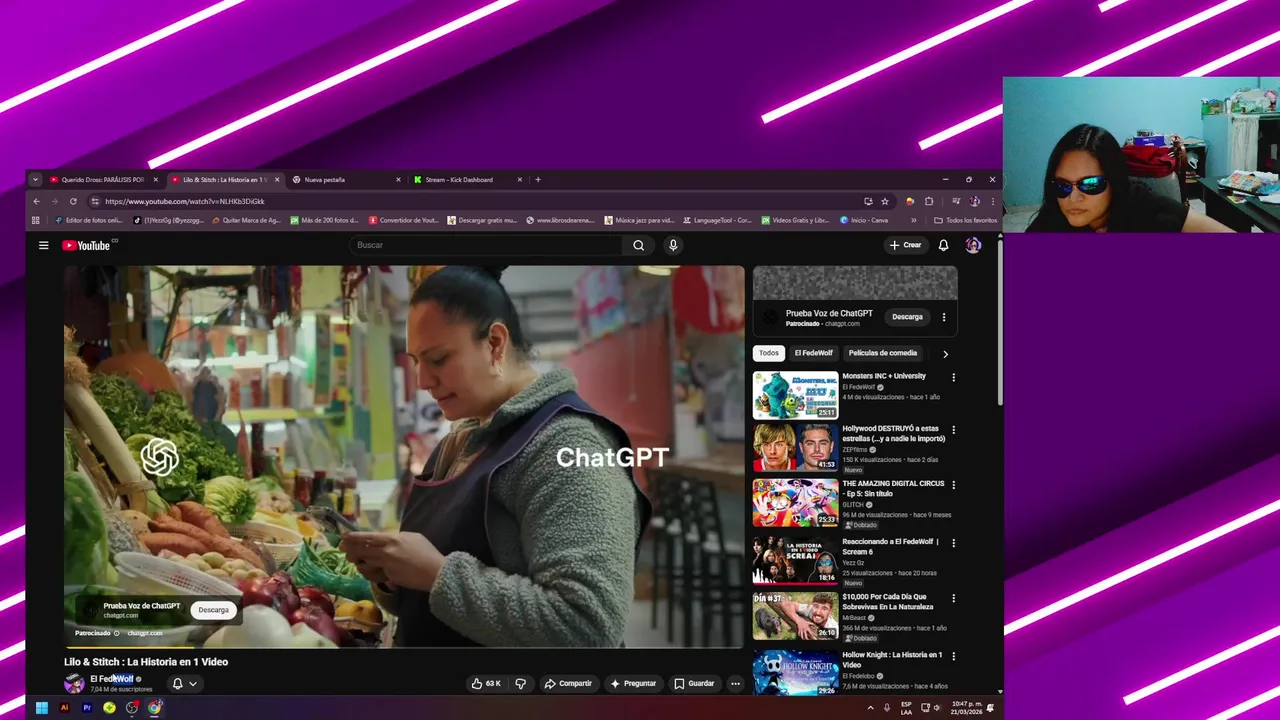This screenshot has width=1280, height=720.
Task: Click the Compartir button
Action: (x=568, y=684)
